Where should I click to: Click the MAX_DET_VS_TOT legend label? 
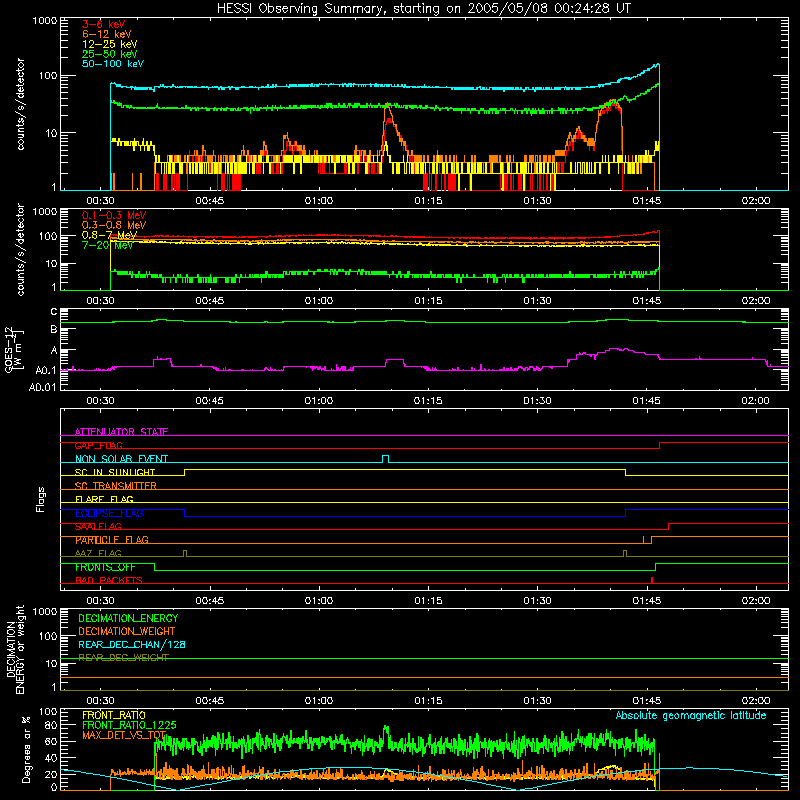(124, 735)
